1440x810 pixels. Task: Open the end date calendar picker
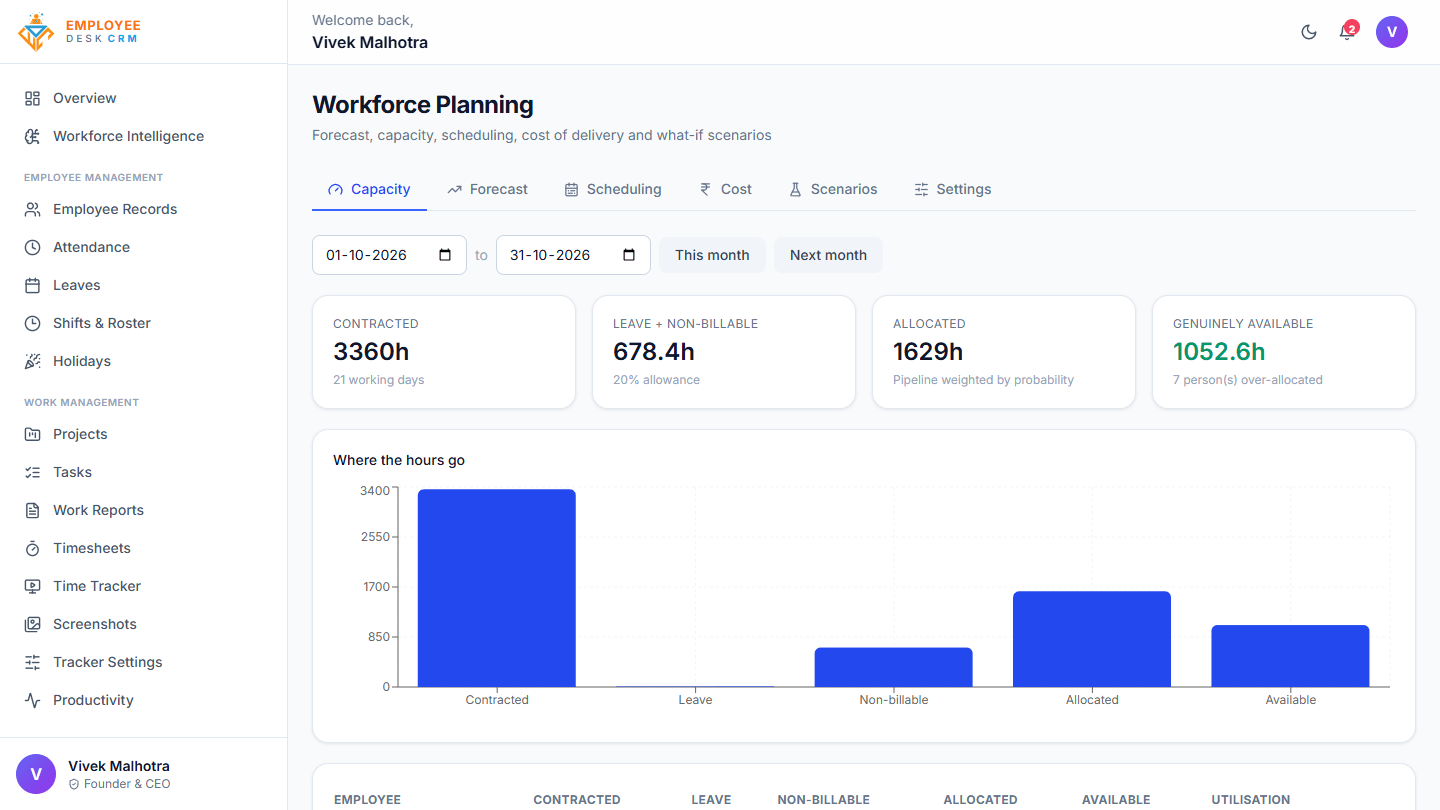pos(629,255)
